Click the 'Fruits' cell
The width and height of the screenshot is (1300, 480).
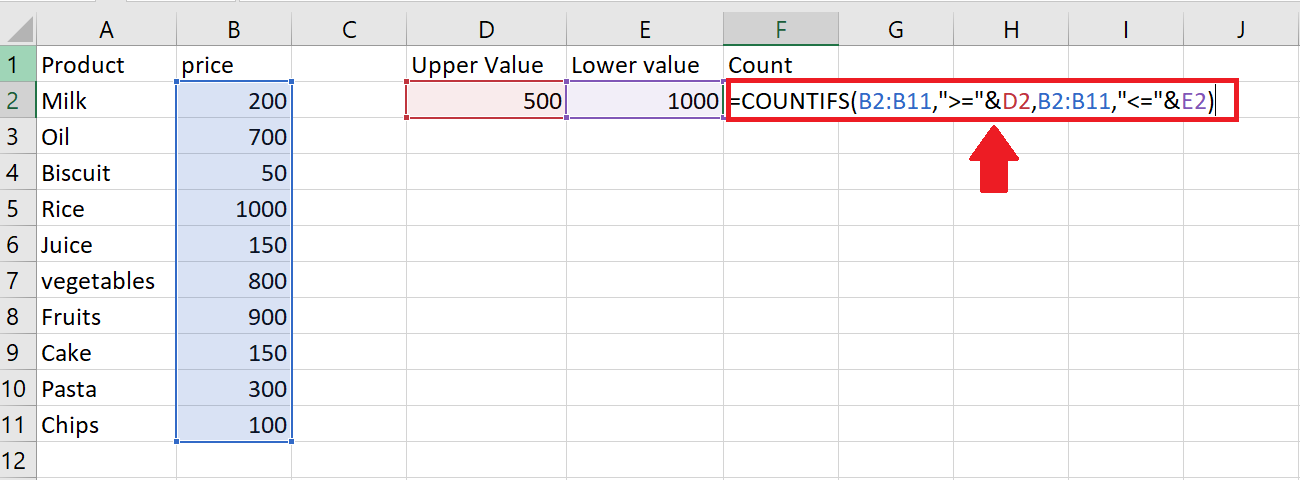(x=106, y=317)
